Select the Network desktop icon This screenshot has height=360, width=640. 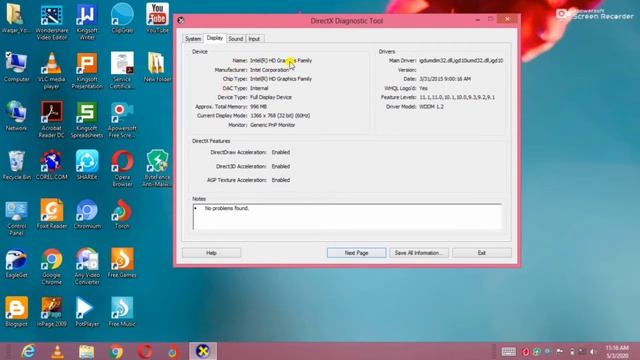coord(16,116)
